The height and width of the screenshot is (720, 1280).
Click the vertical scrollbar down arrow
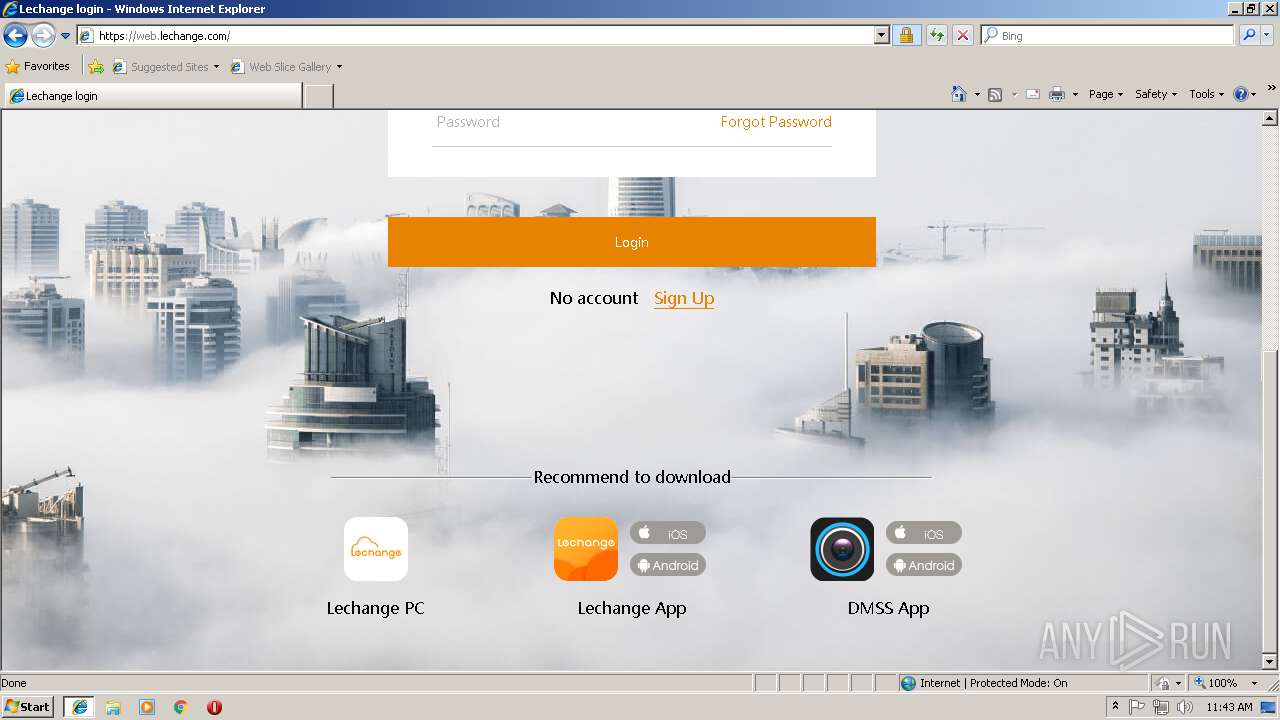point(1270,661)
